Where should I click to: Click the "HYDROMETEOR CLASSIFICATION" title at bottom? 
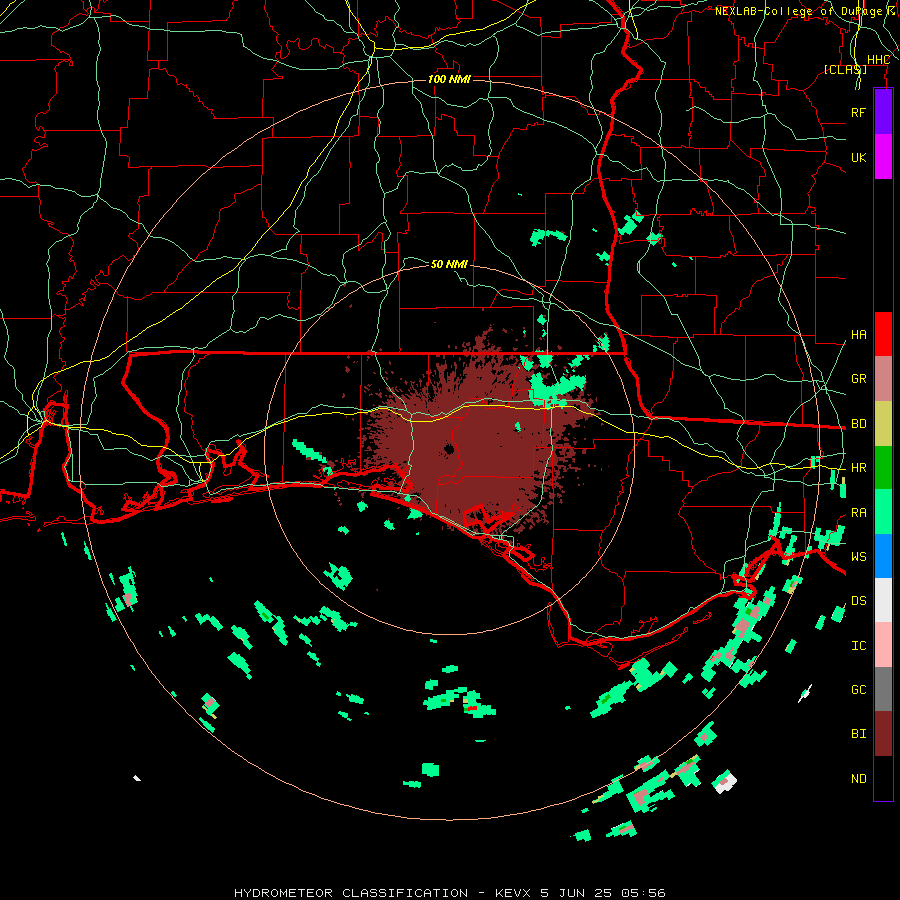tap(351, 893)
